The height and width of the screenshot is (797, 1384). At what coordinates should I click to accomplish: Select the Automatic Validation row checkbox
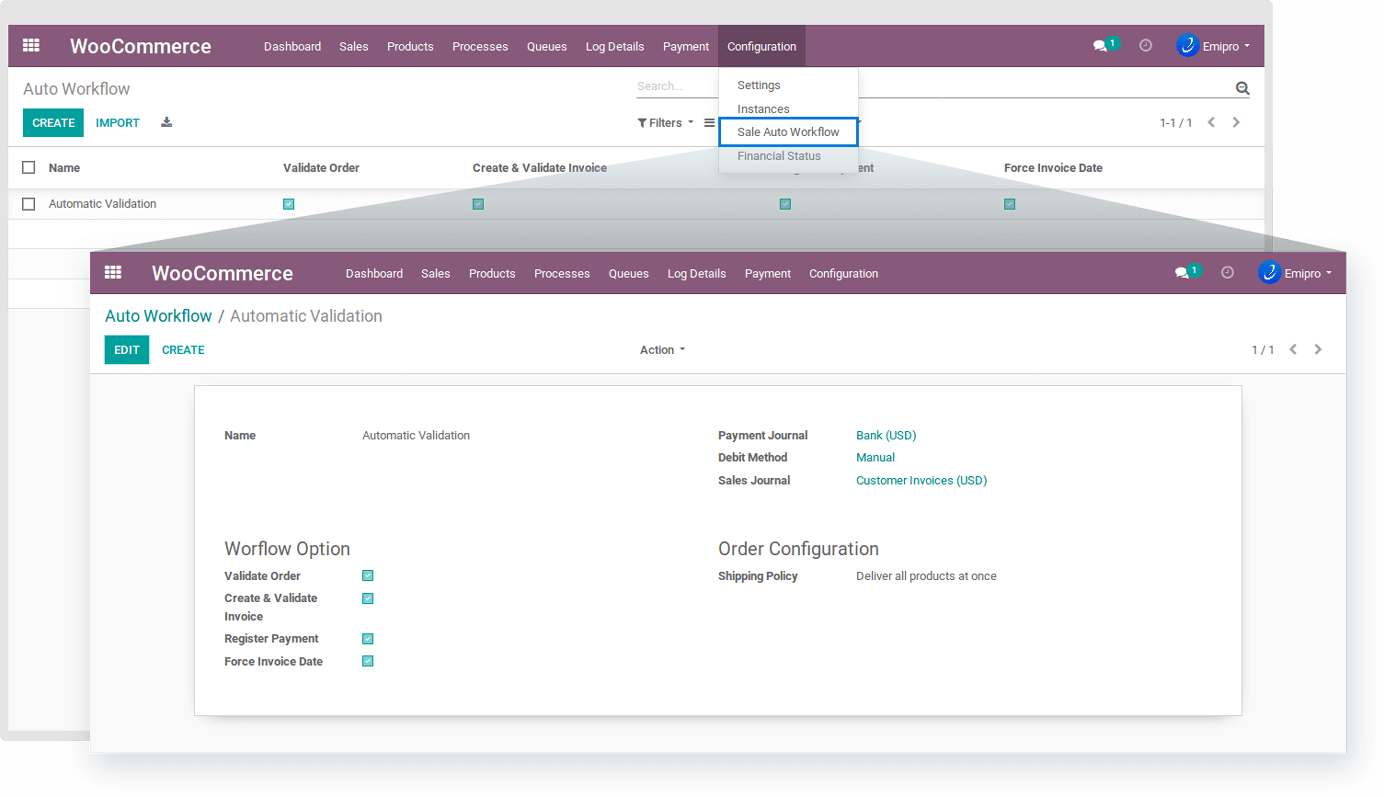coord(29,204)
